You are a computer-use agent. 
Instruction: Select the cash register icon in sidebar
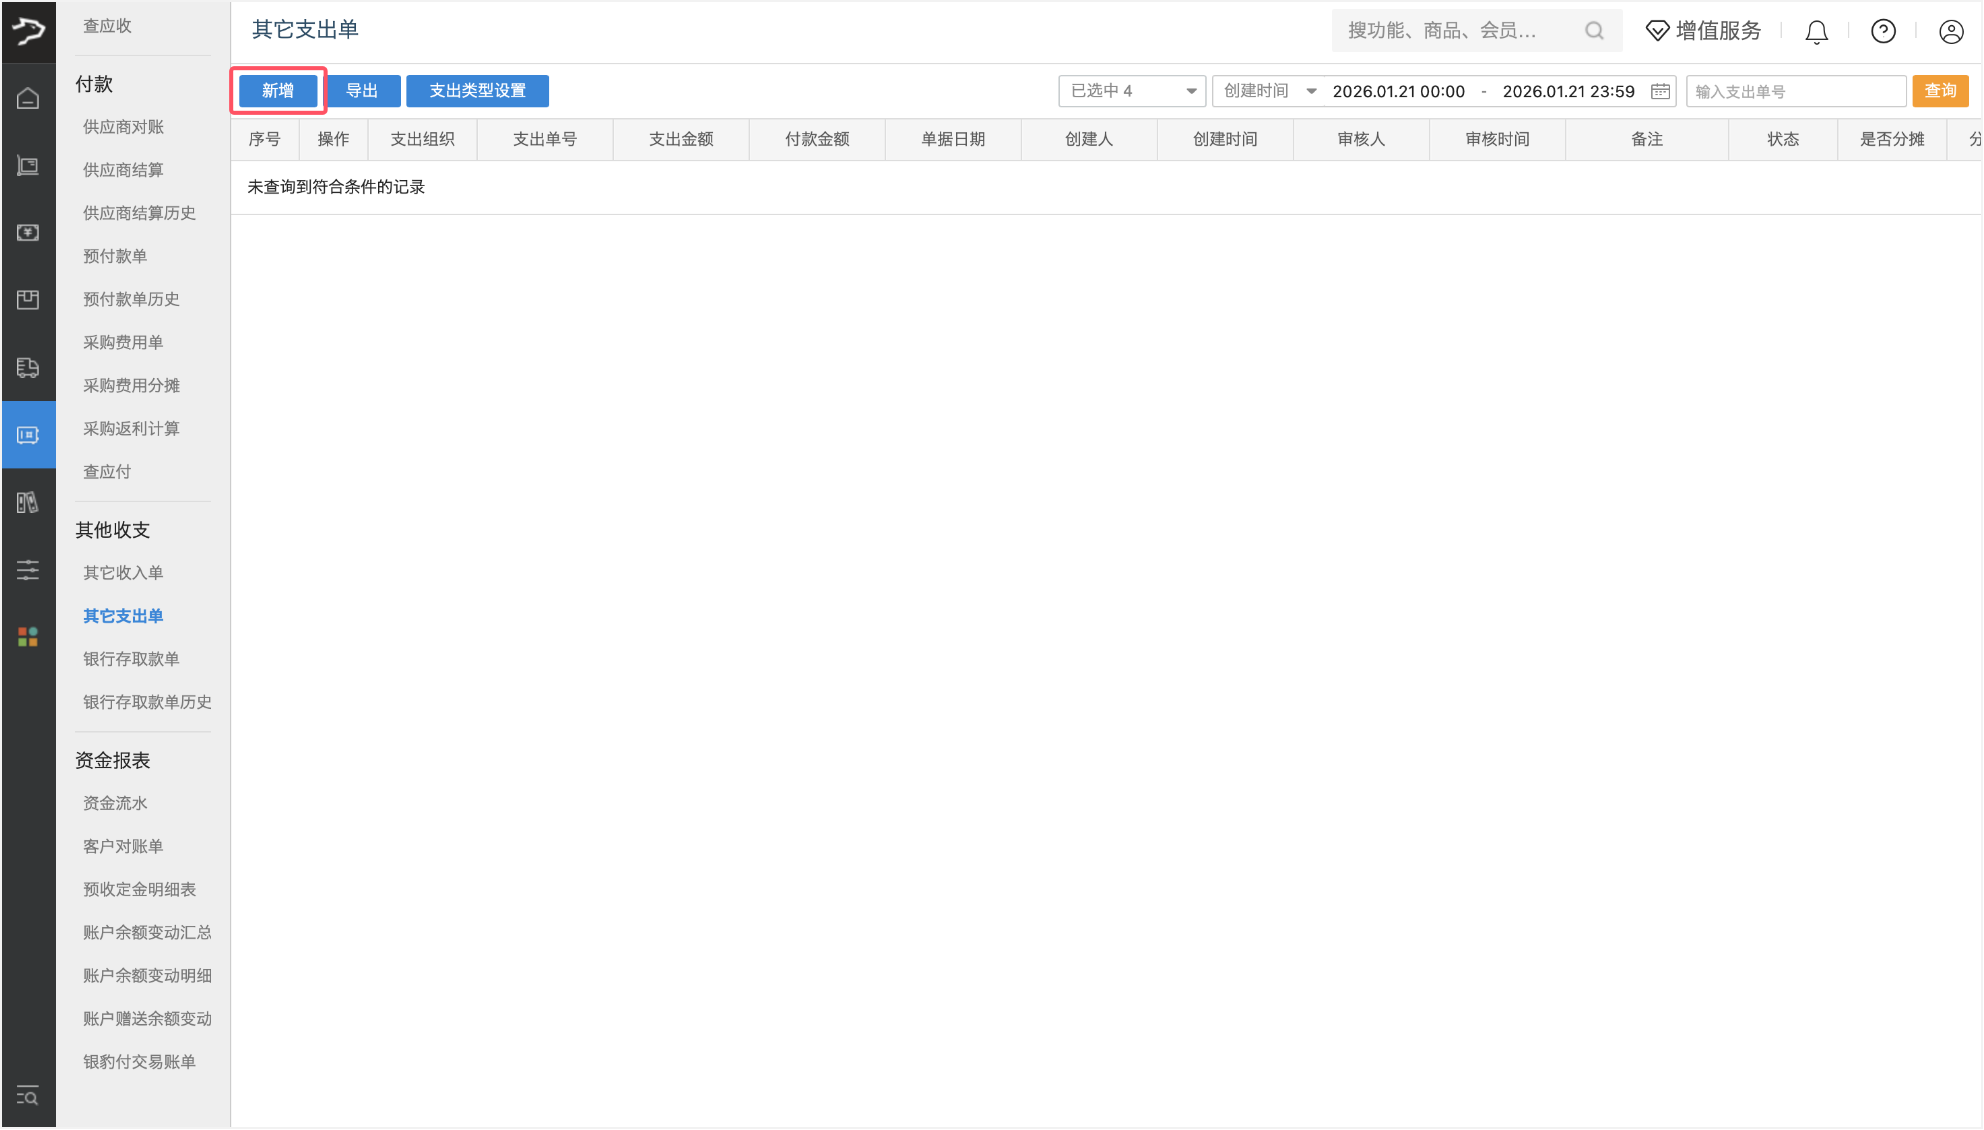coord(28,164)
